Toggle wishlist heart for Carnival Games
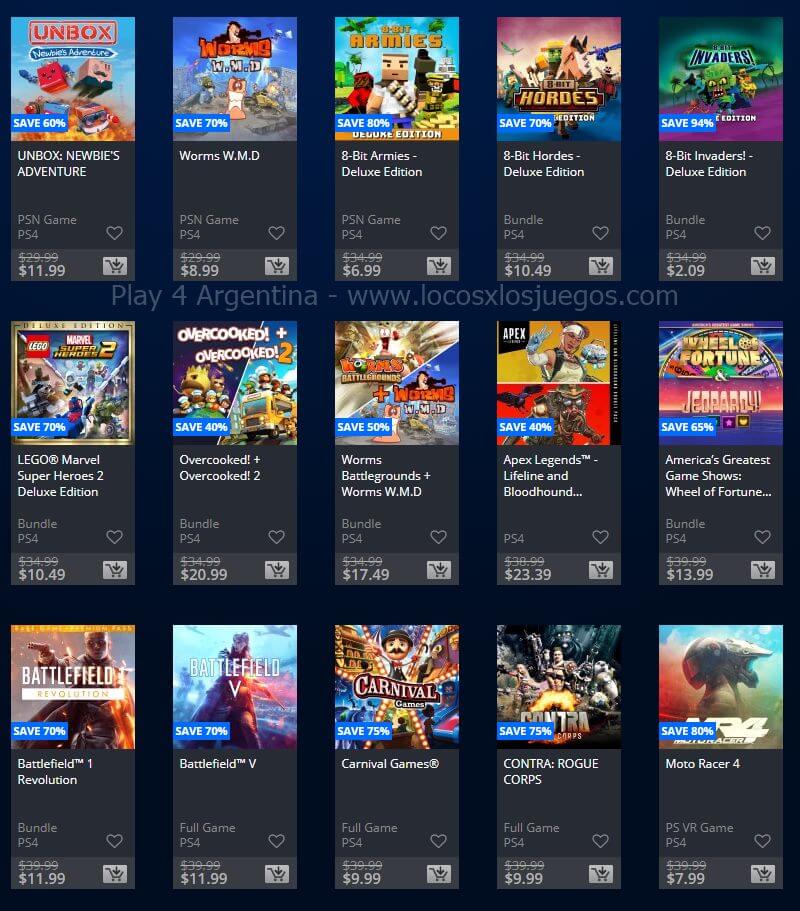The width and height of the screenshot is (800, 911). tap(439, 841)
